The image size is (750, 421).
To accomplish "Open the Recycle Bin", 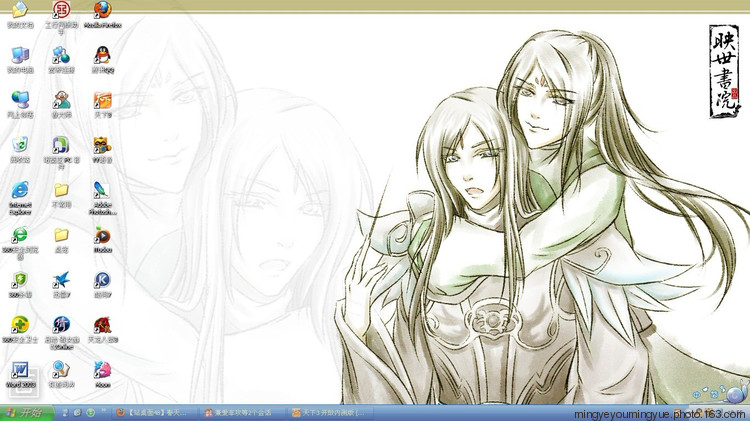I will coord(20,145).
